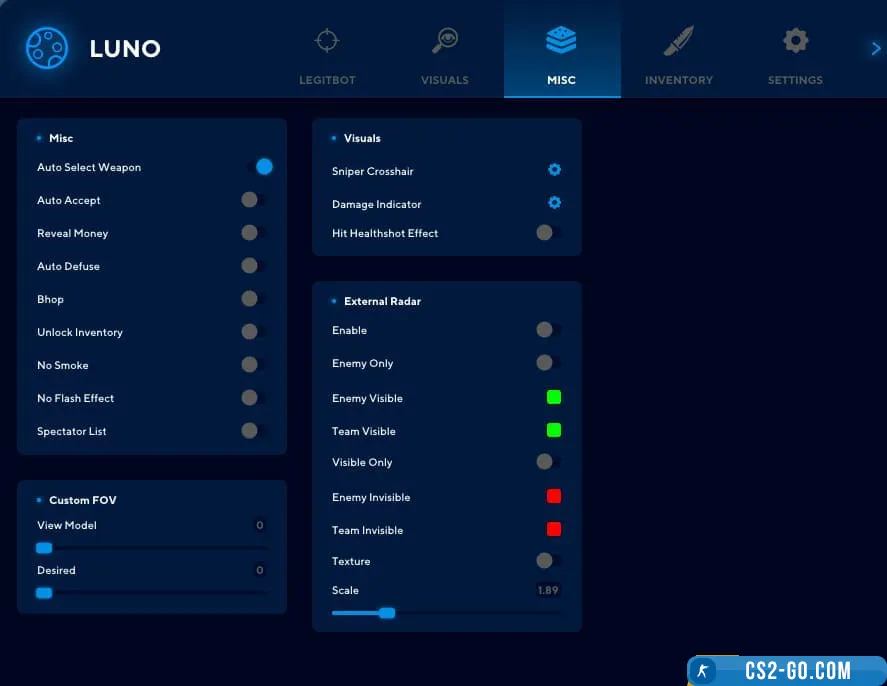Open the Inventory knife icon

[678, 41]
